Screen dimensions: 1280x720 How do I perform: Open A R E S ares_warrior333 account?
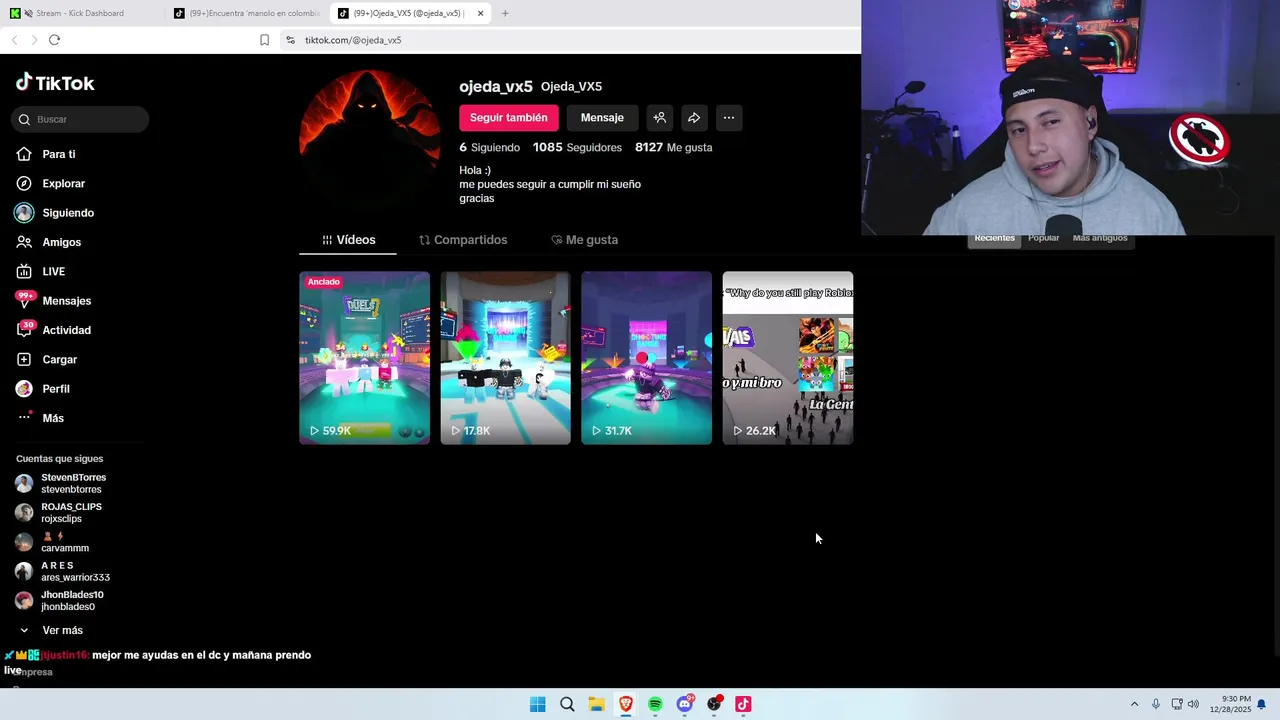pos(63,571)
